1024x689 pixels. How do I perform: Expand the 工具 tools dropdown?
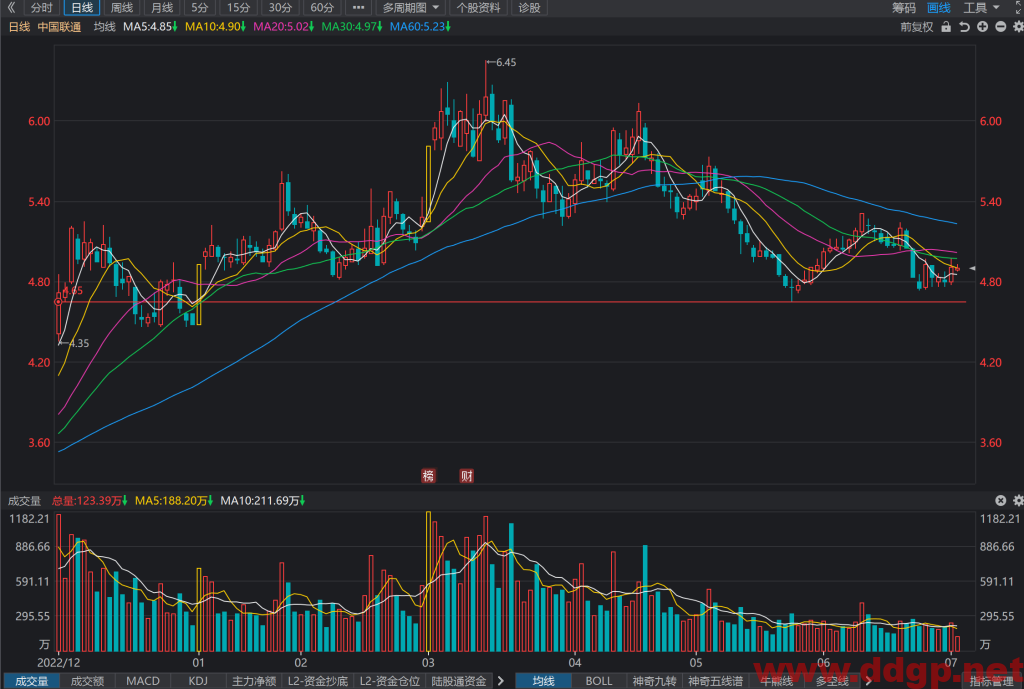point(982,8)
